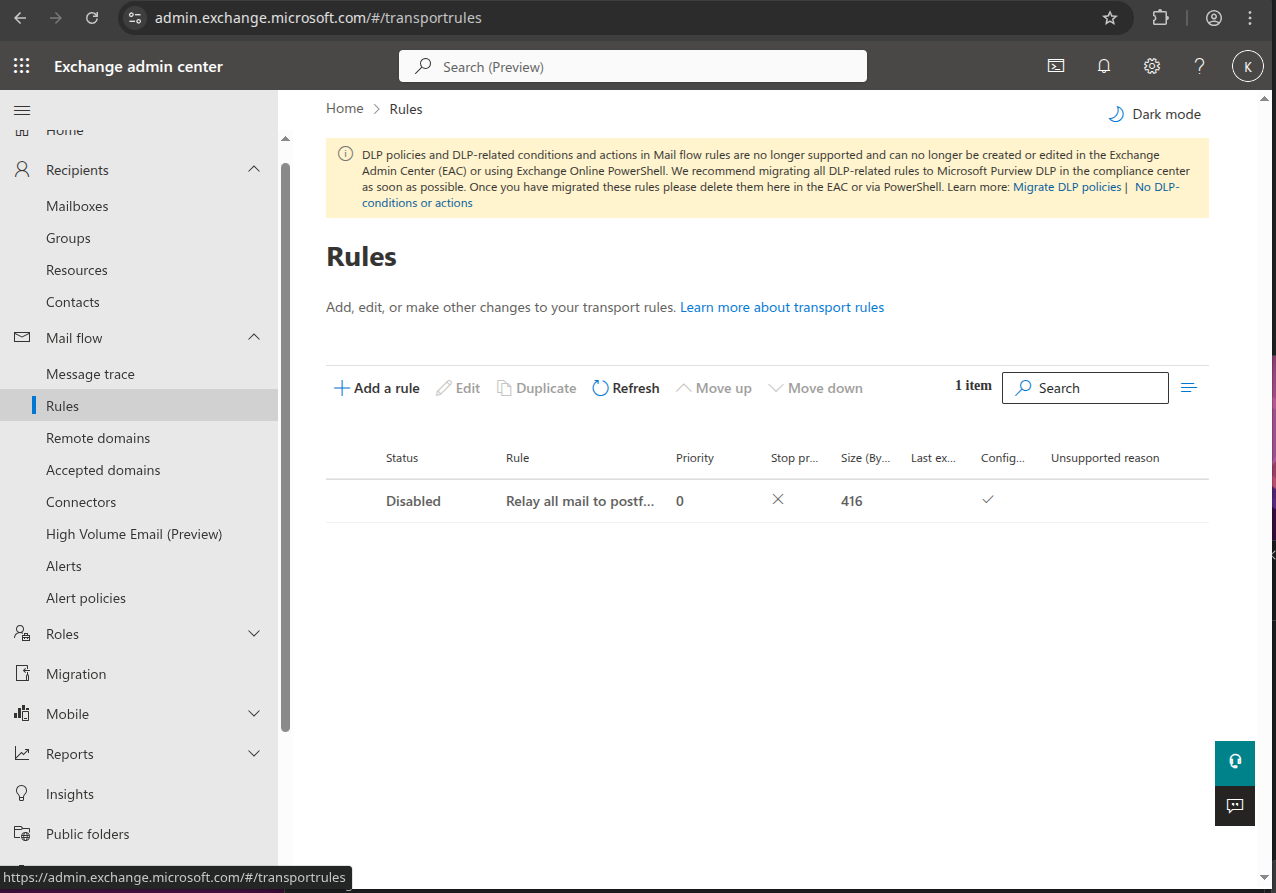Open the view options filter icon beside Search
The image size is (1276, 893).
click(1189, 388)
